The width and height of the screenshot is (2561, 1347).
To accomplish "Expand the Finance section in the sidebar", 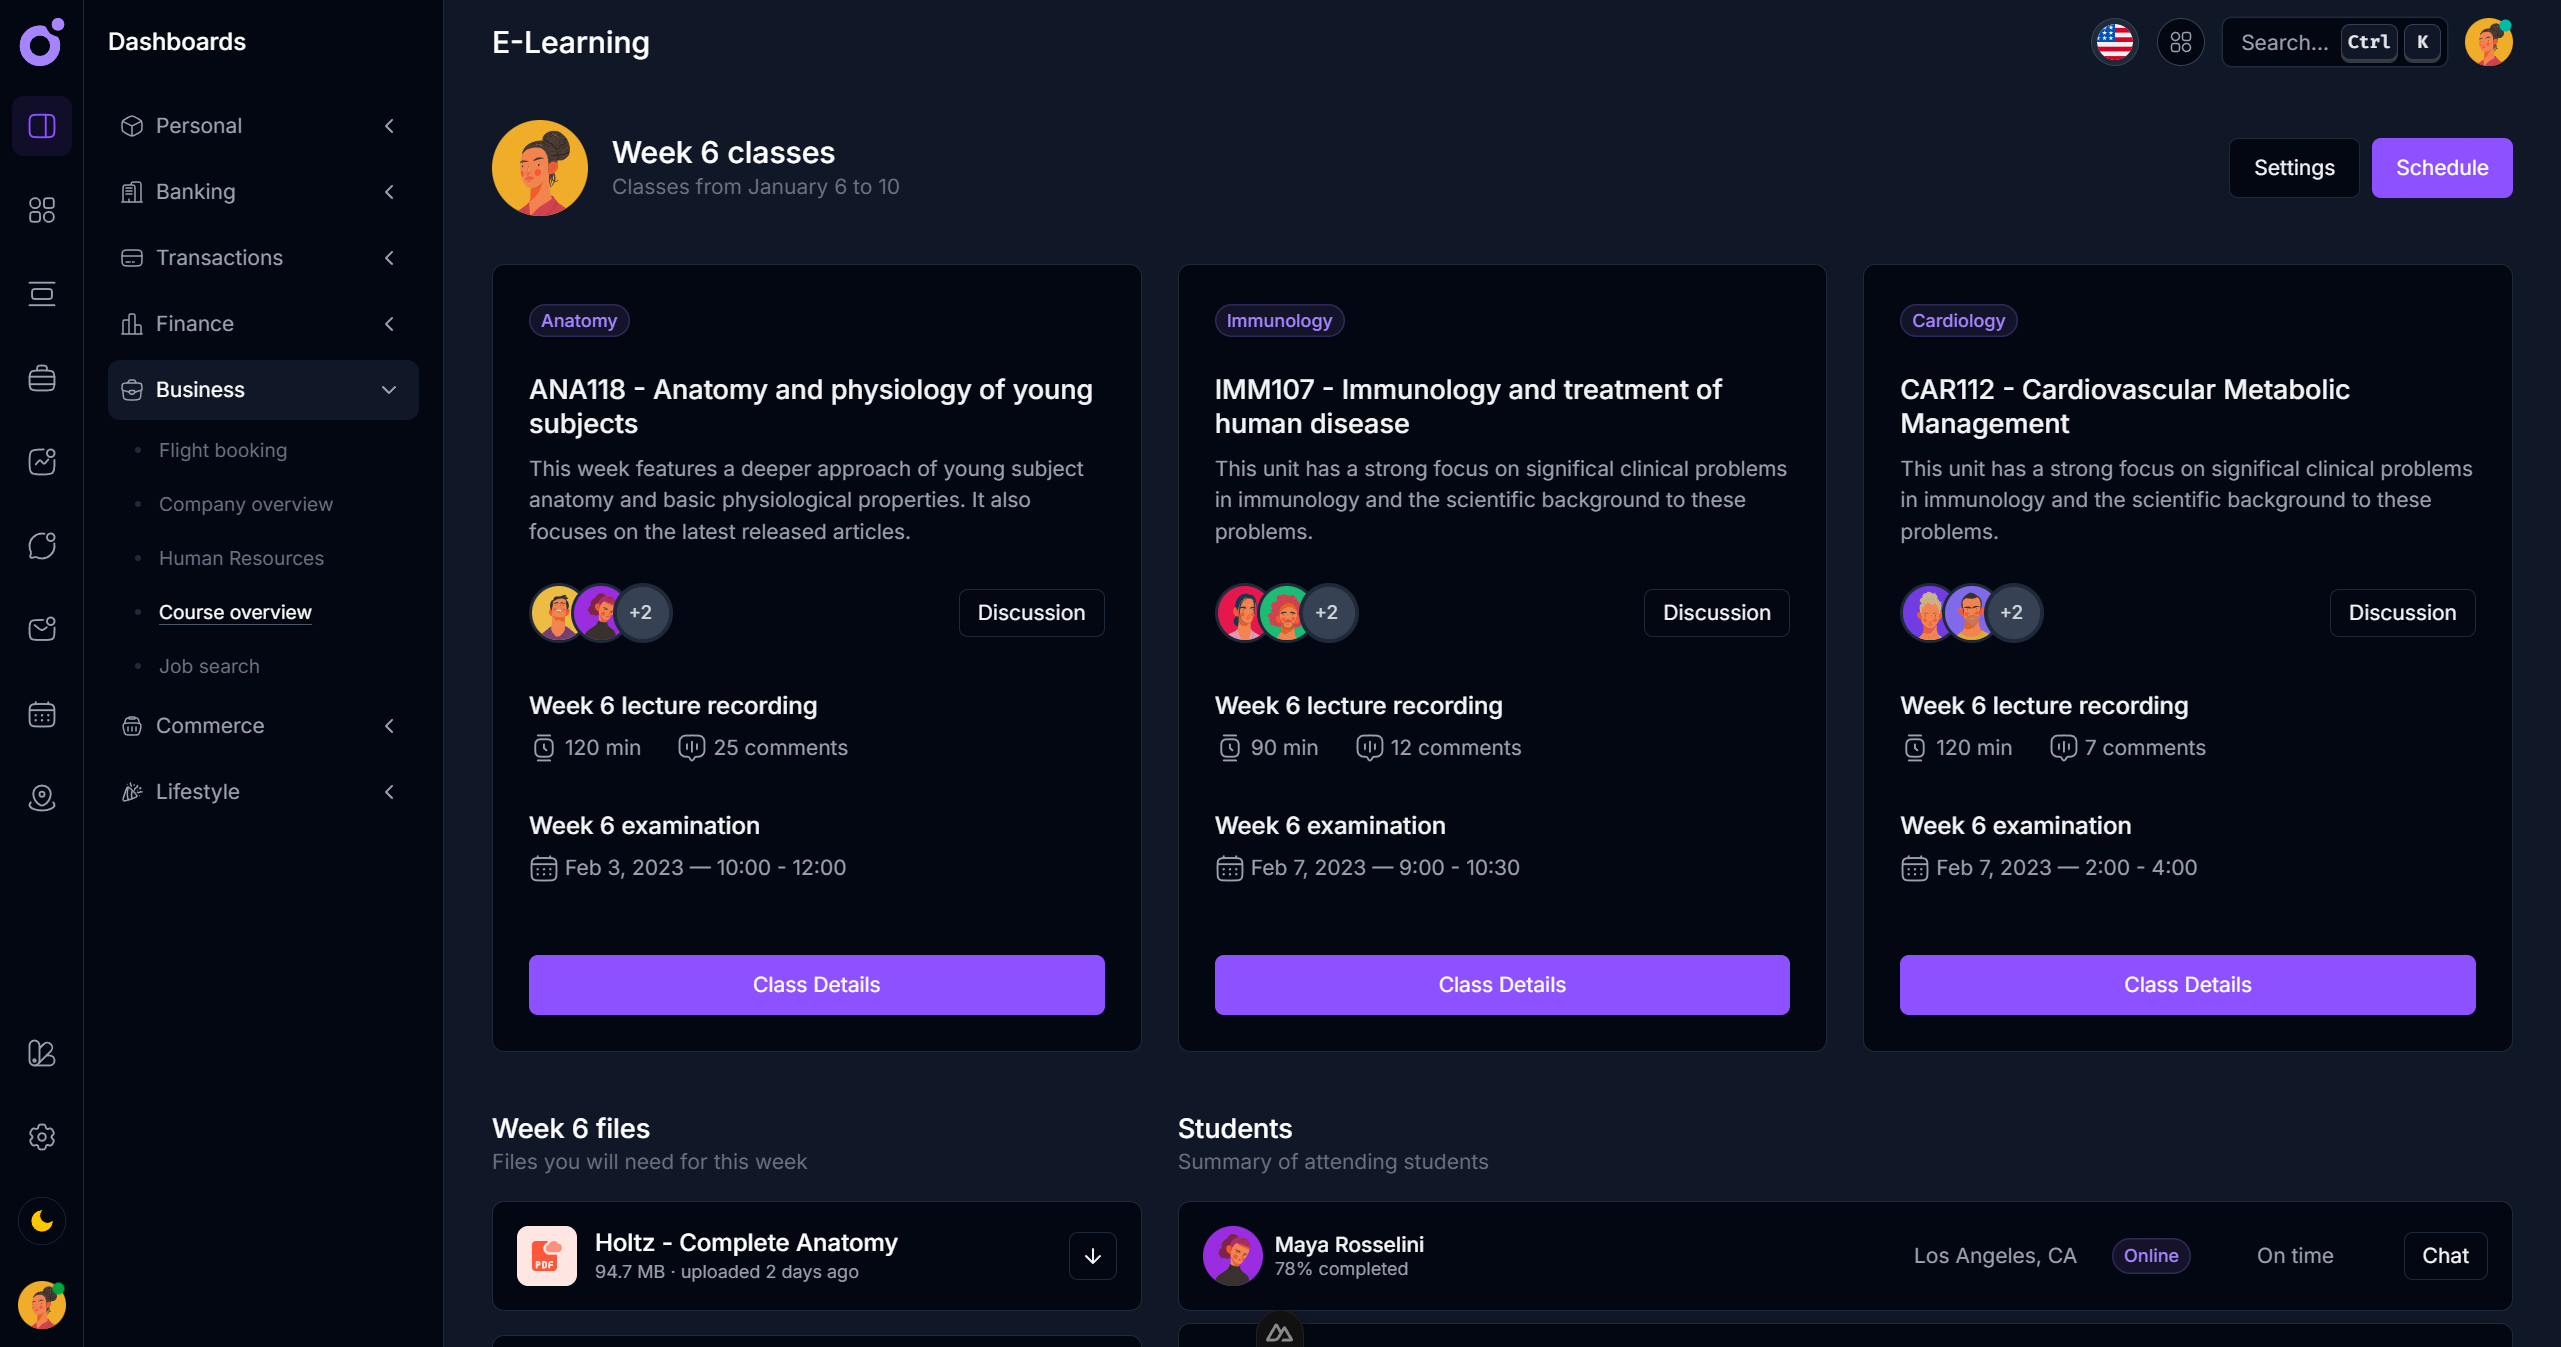I will [389, 323].
